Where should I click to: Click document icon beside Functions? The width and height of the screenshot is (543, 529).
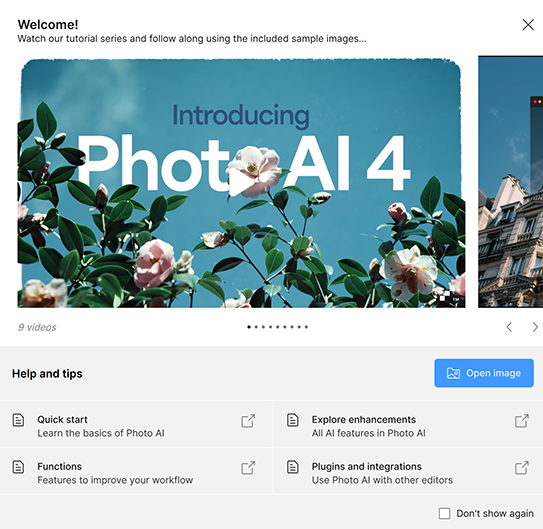tap(18, 467)
